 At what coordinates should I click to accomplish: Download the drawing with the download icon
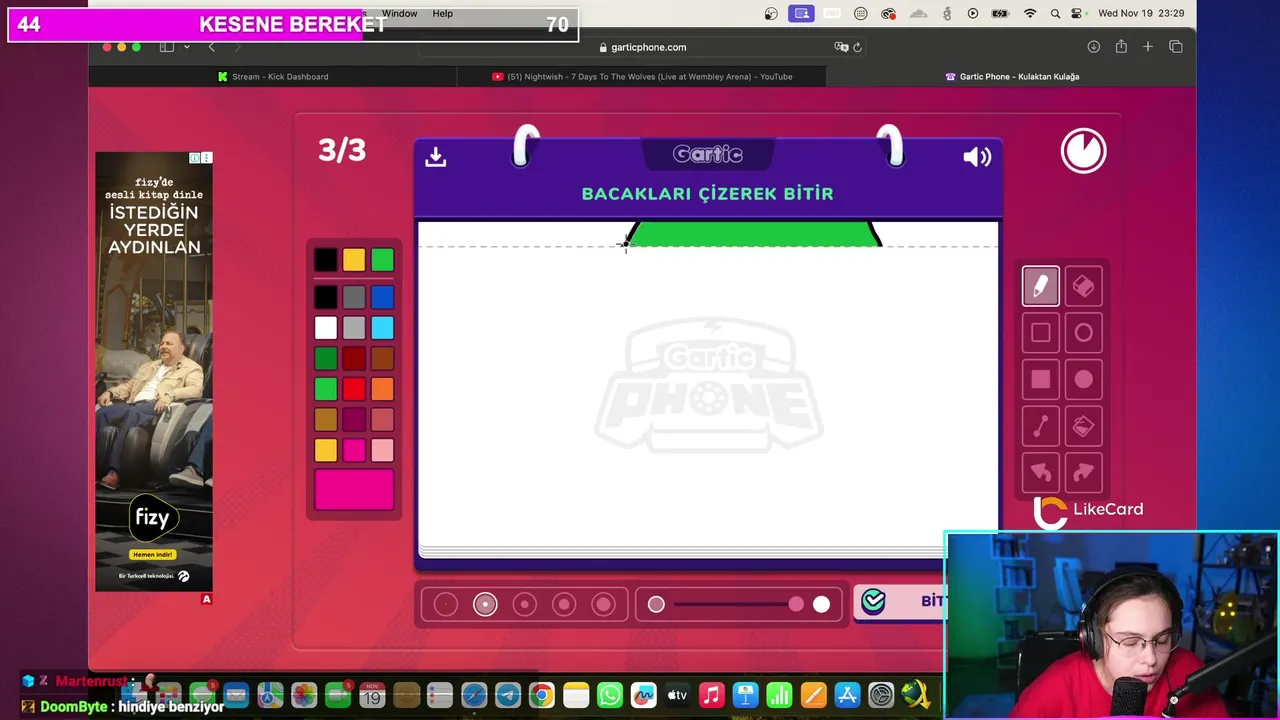pos(435,157)
